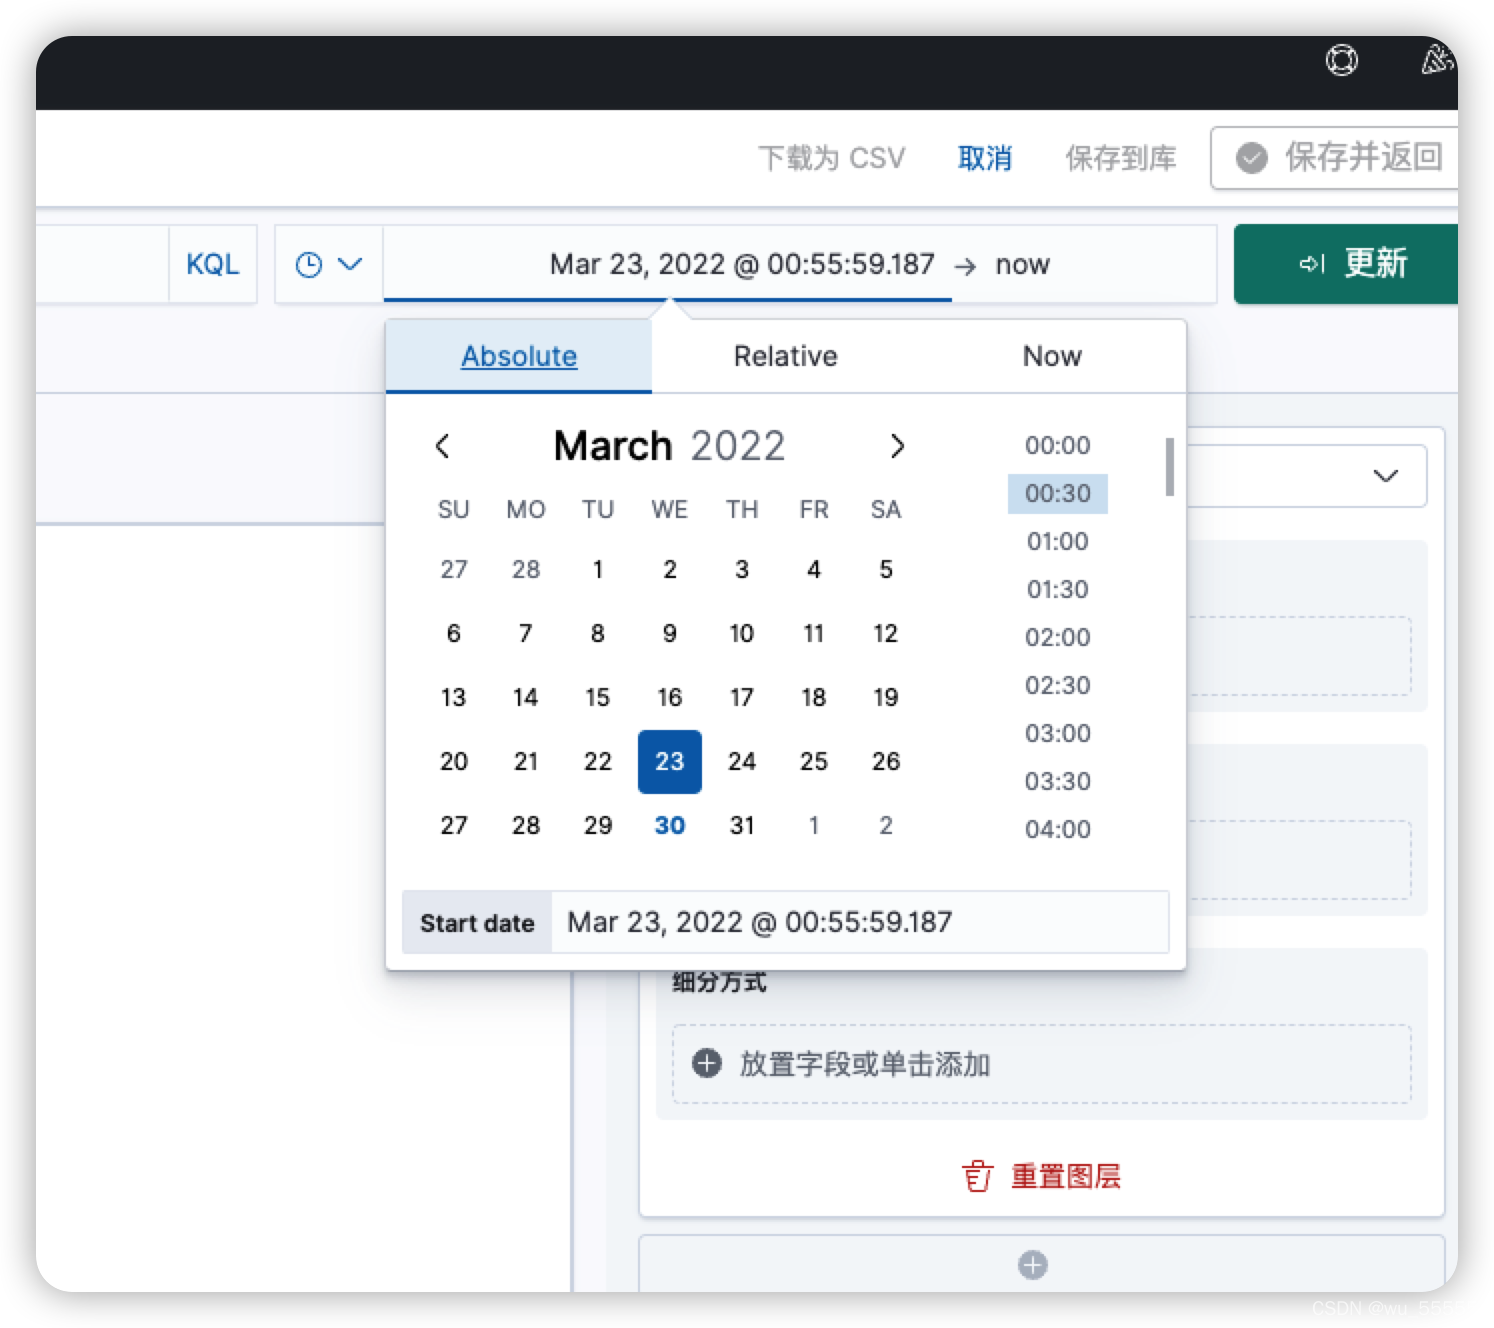The width and height of the screenshot is (1494, 1328).
Task: Select March 22 on the calendar
Action: (x=598, y=762)
